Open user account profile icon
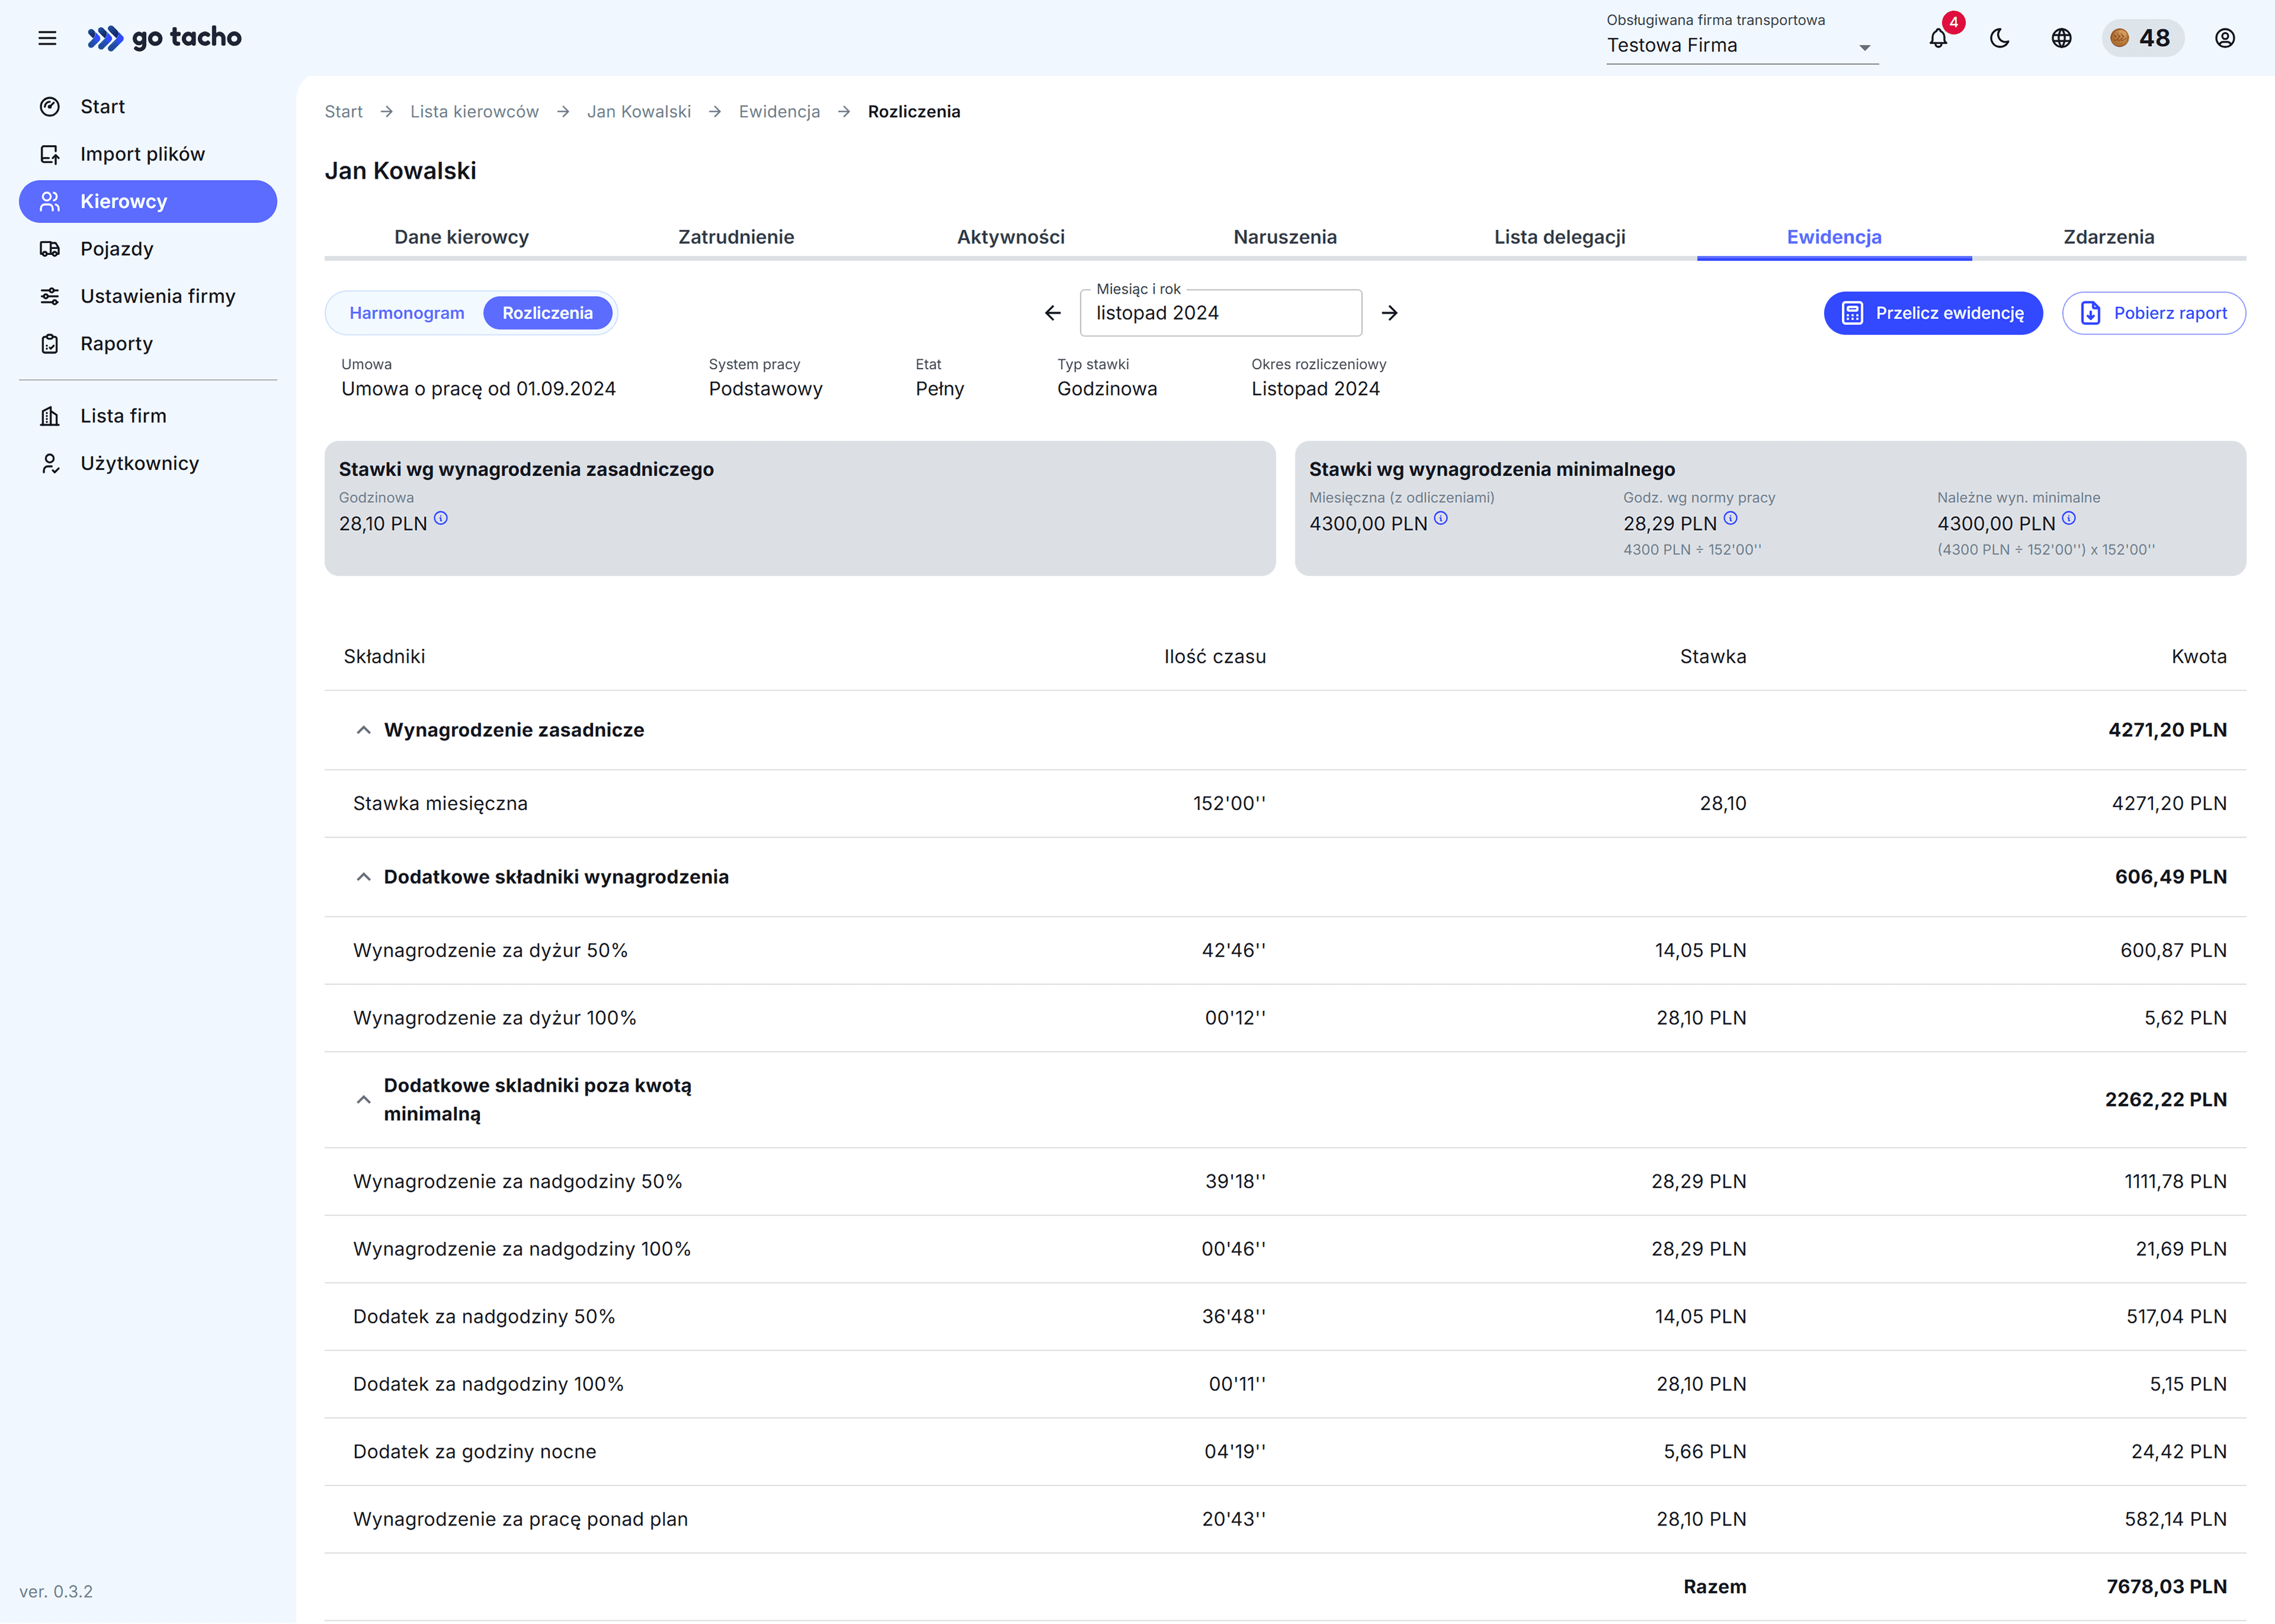The height and width of the screenshot is (1624, 2275). [2225, 38]
